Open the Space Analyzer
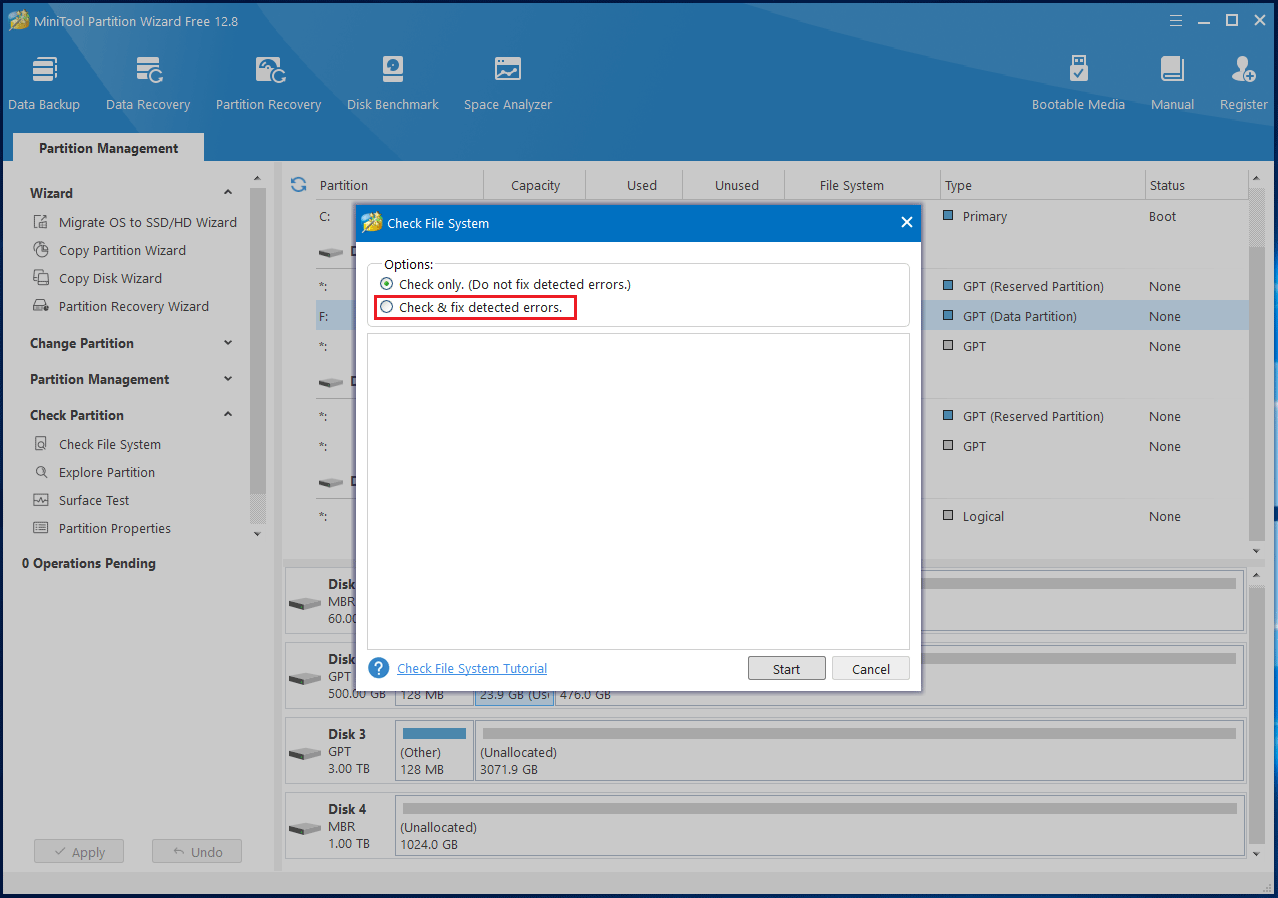This screenshot has width=1278, height=898. 507,83
